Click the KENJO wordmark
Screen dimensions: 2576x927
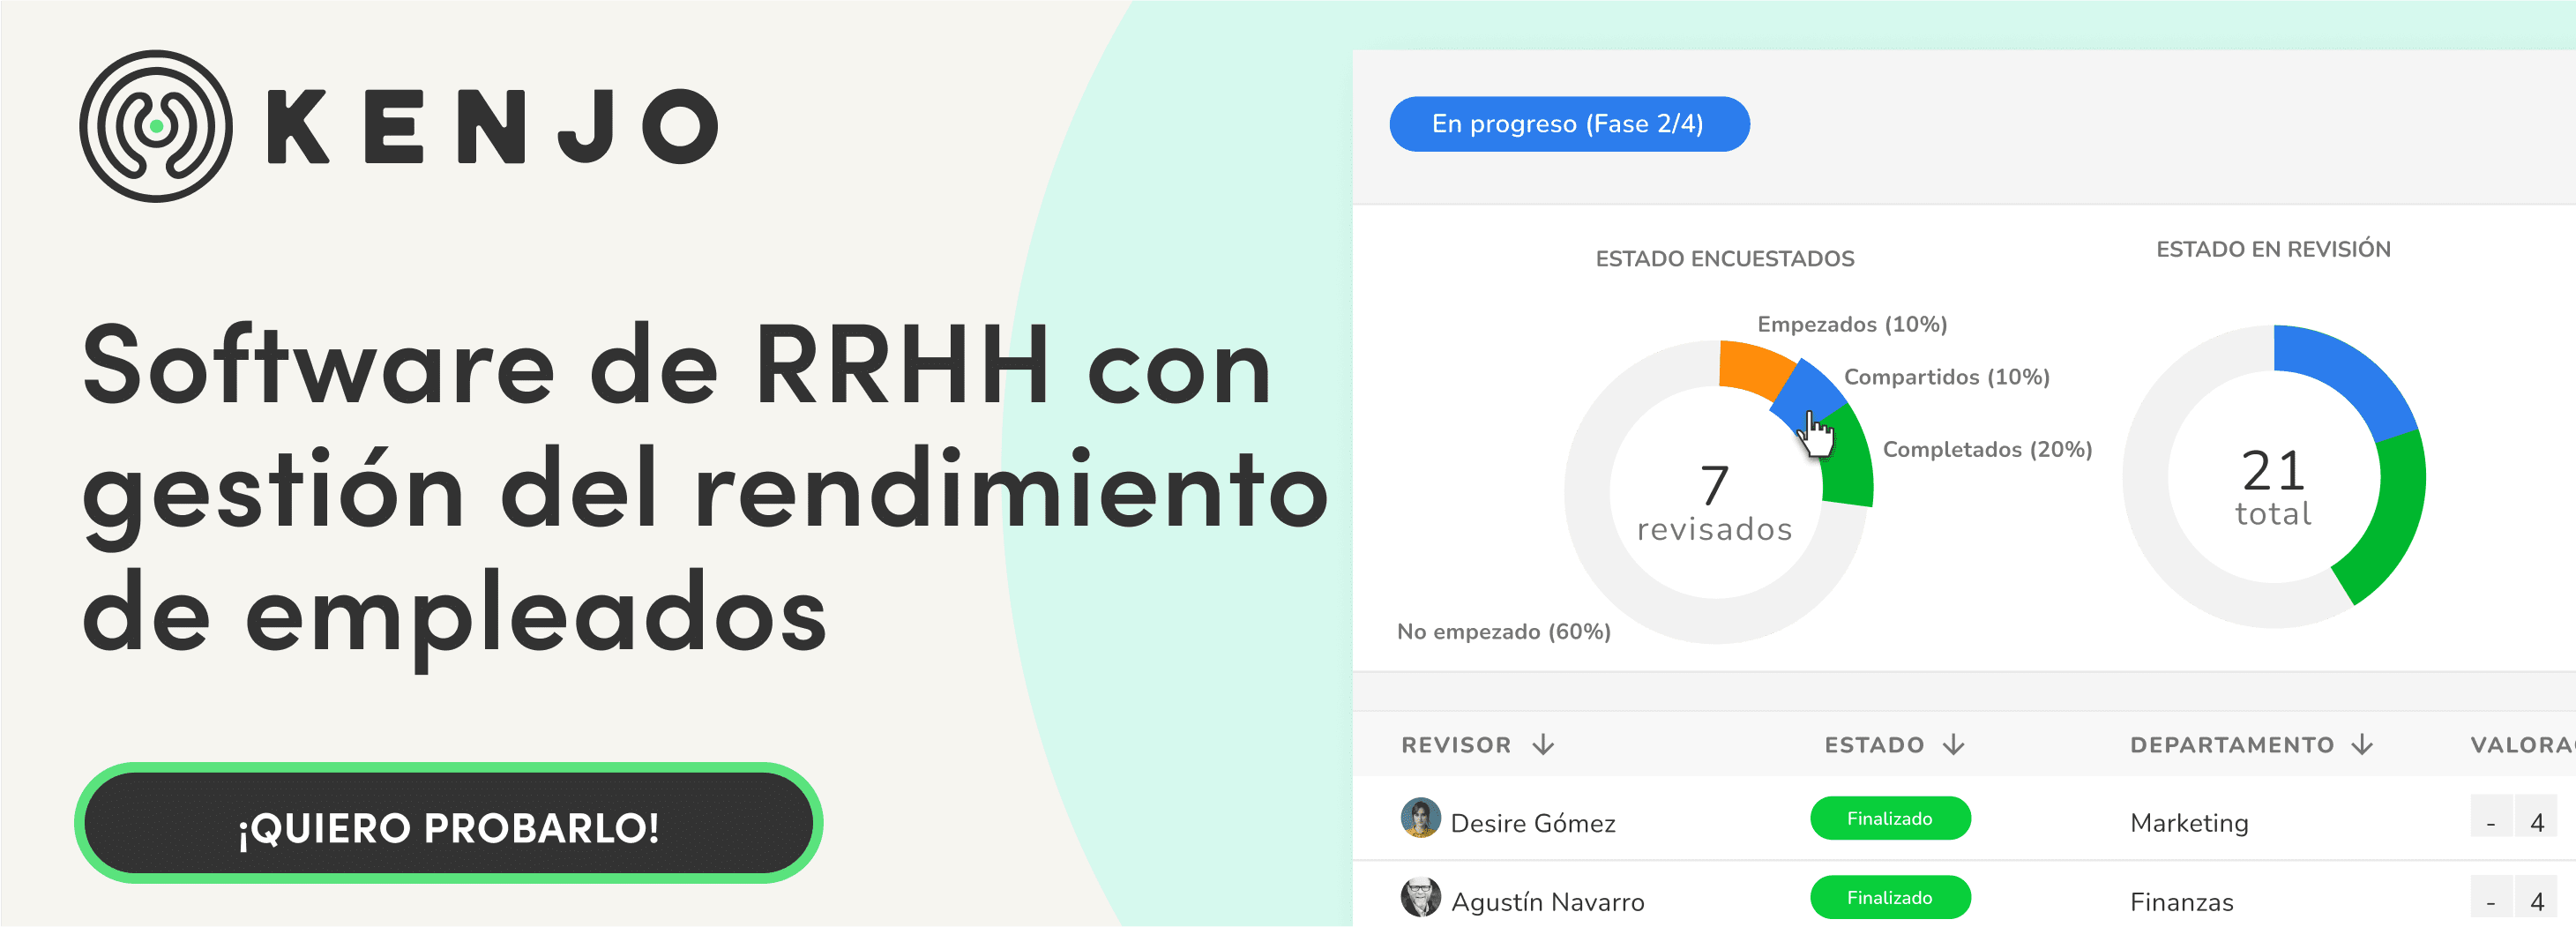(x=493, y=126)
